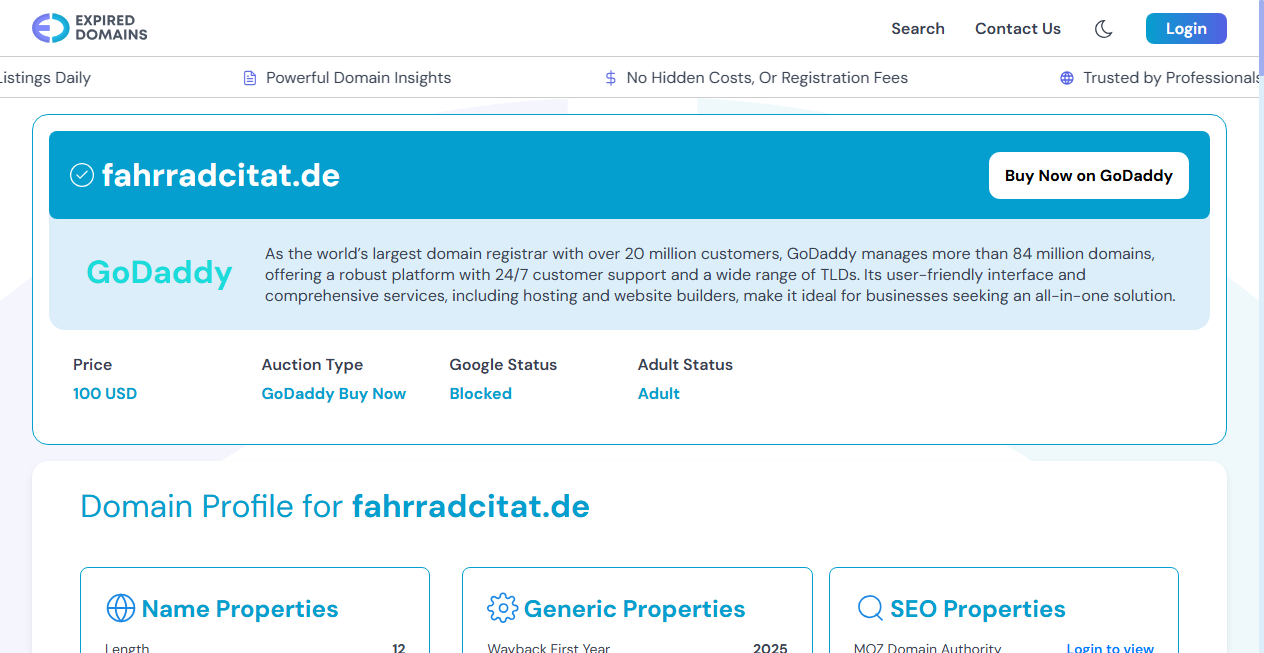Click the magnifier icon in SEO Properties
This screenshot has width=1264, height=653.
pyautogui.click(x=870, y=608)
